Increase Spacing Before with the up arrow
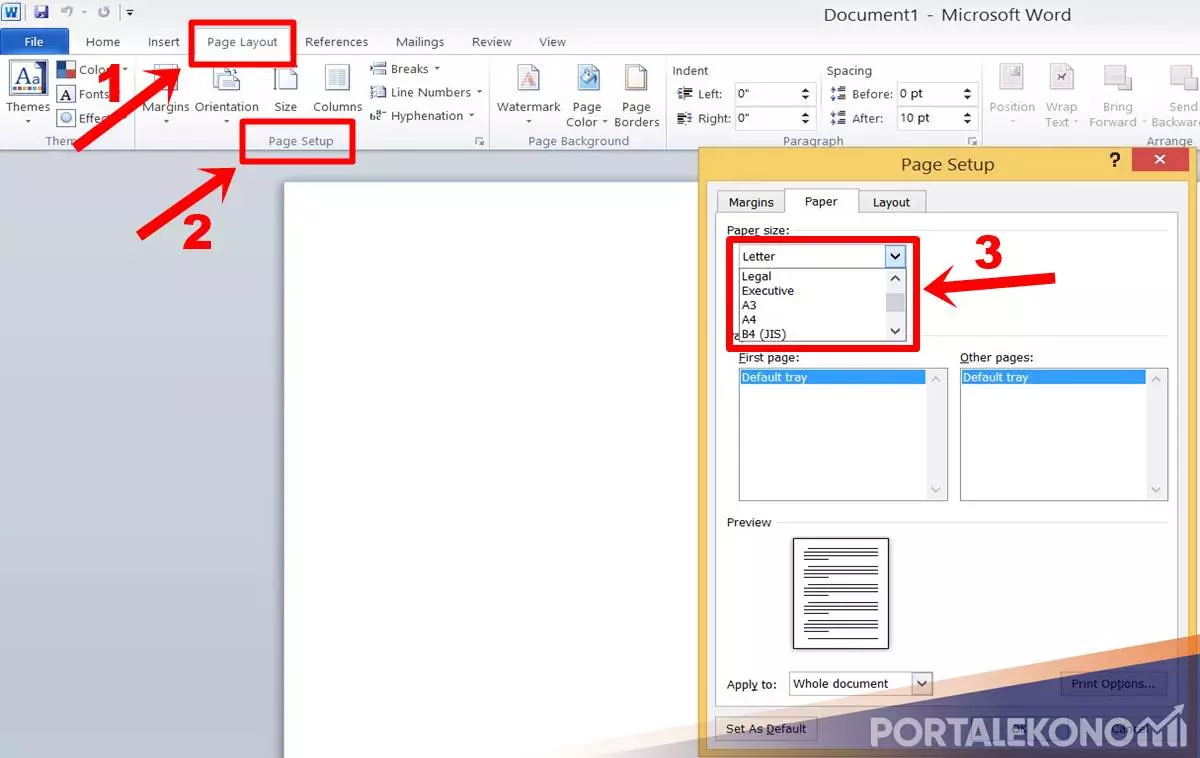1200x758 pixels. [x=968, y=89]
